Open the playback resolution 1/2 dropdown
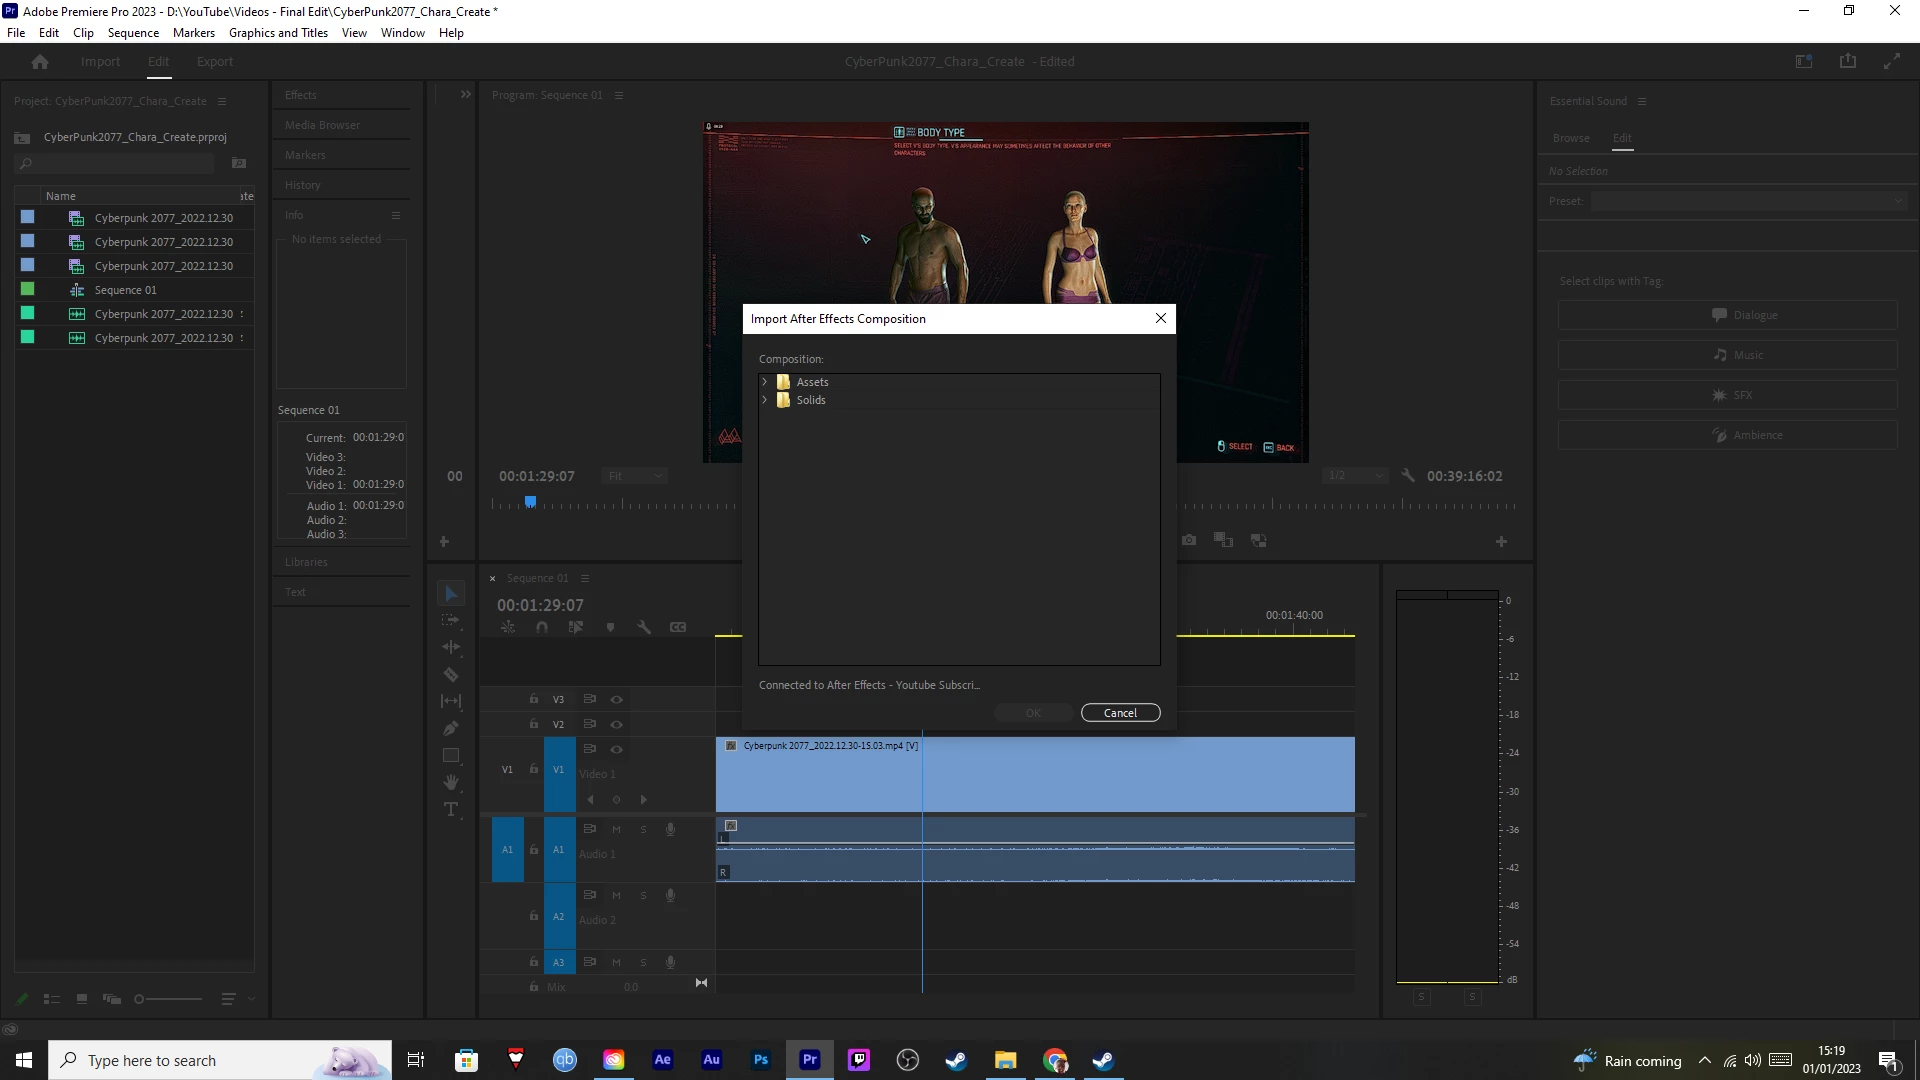Viewport: 1920px width, 1080px height. 1355,476
